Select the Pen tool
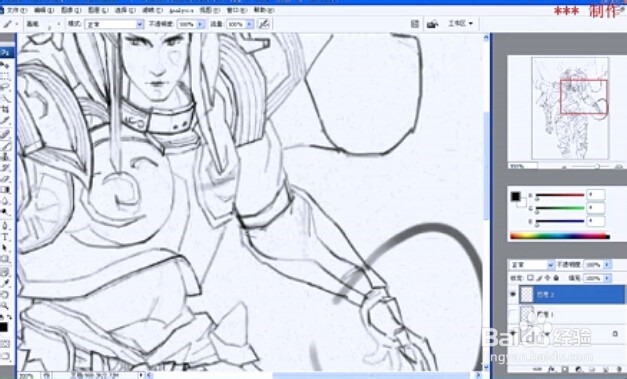This screenshot has height=379, width=627. click(6, 226)
